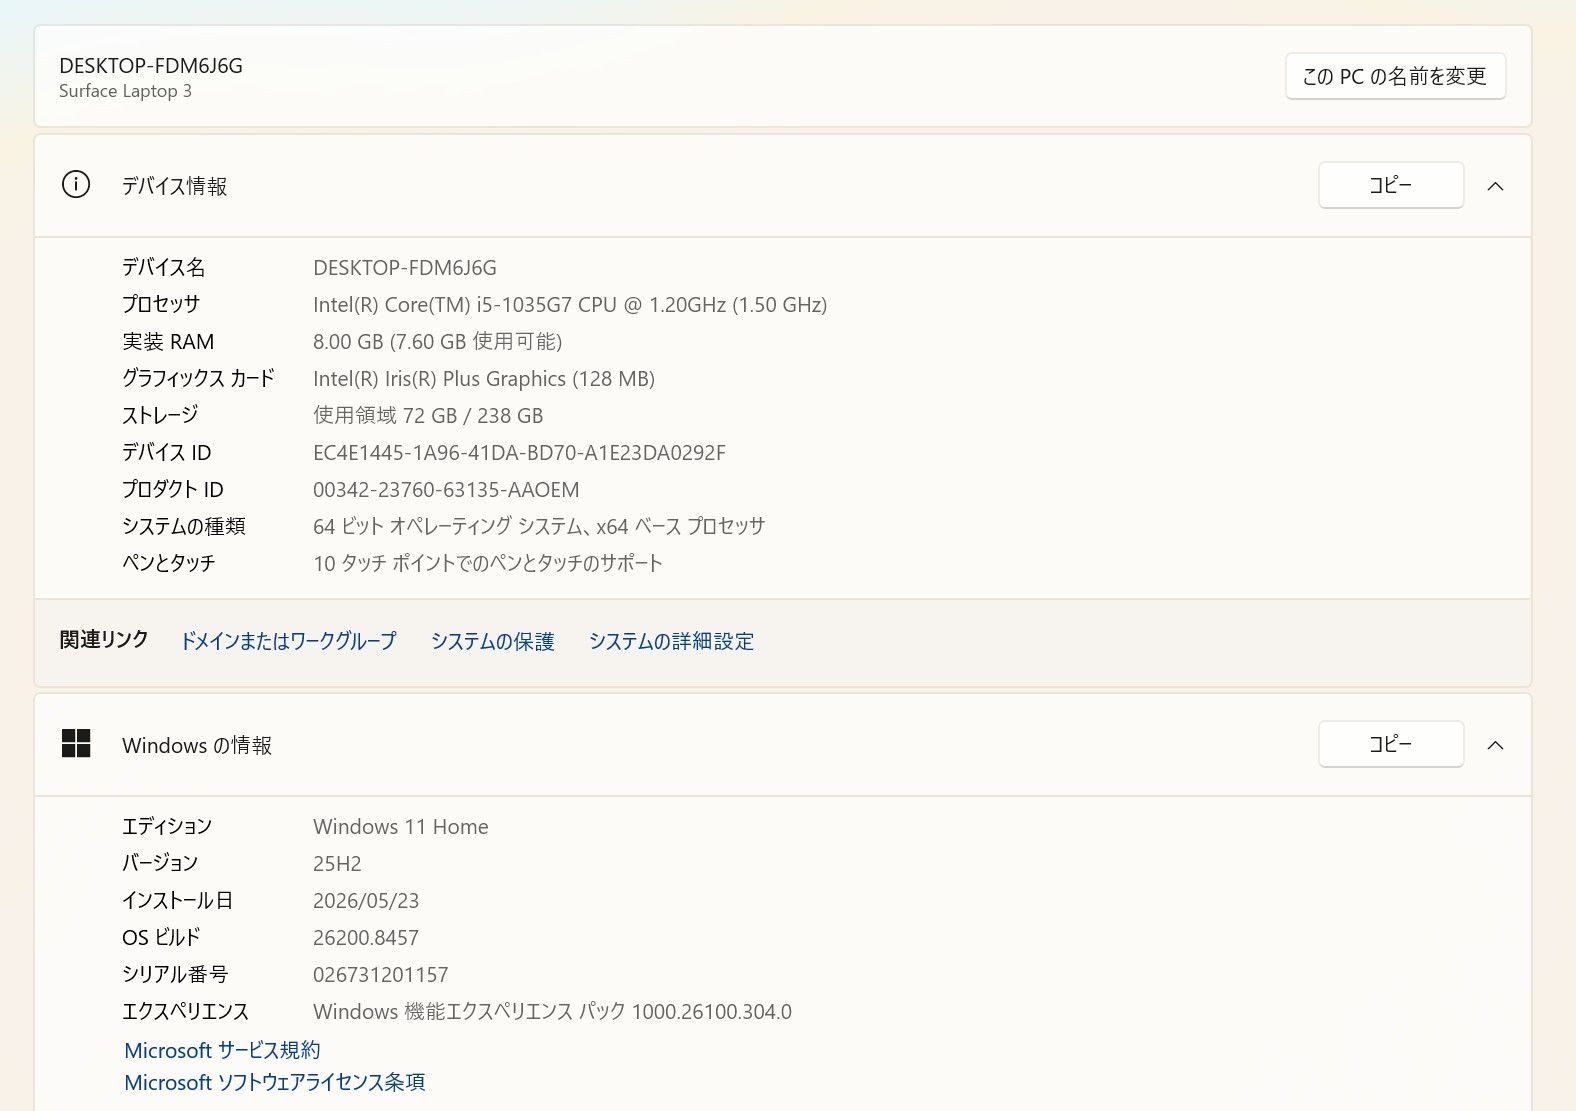Screen dimensions: 1576x1111
Task: Select device name value in the デバイス名 row
Action: pyautogui.click(x=405, y=268)
